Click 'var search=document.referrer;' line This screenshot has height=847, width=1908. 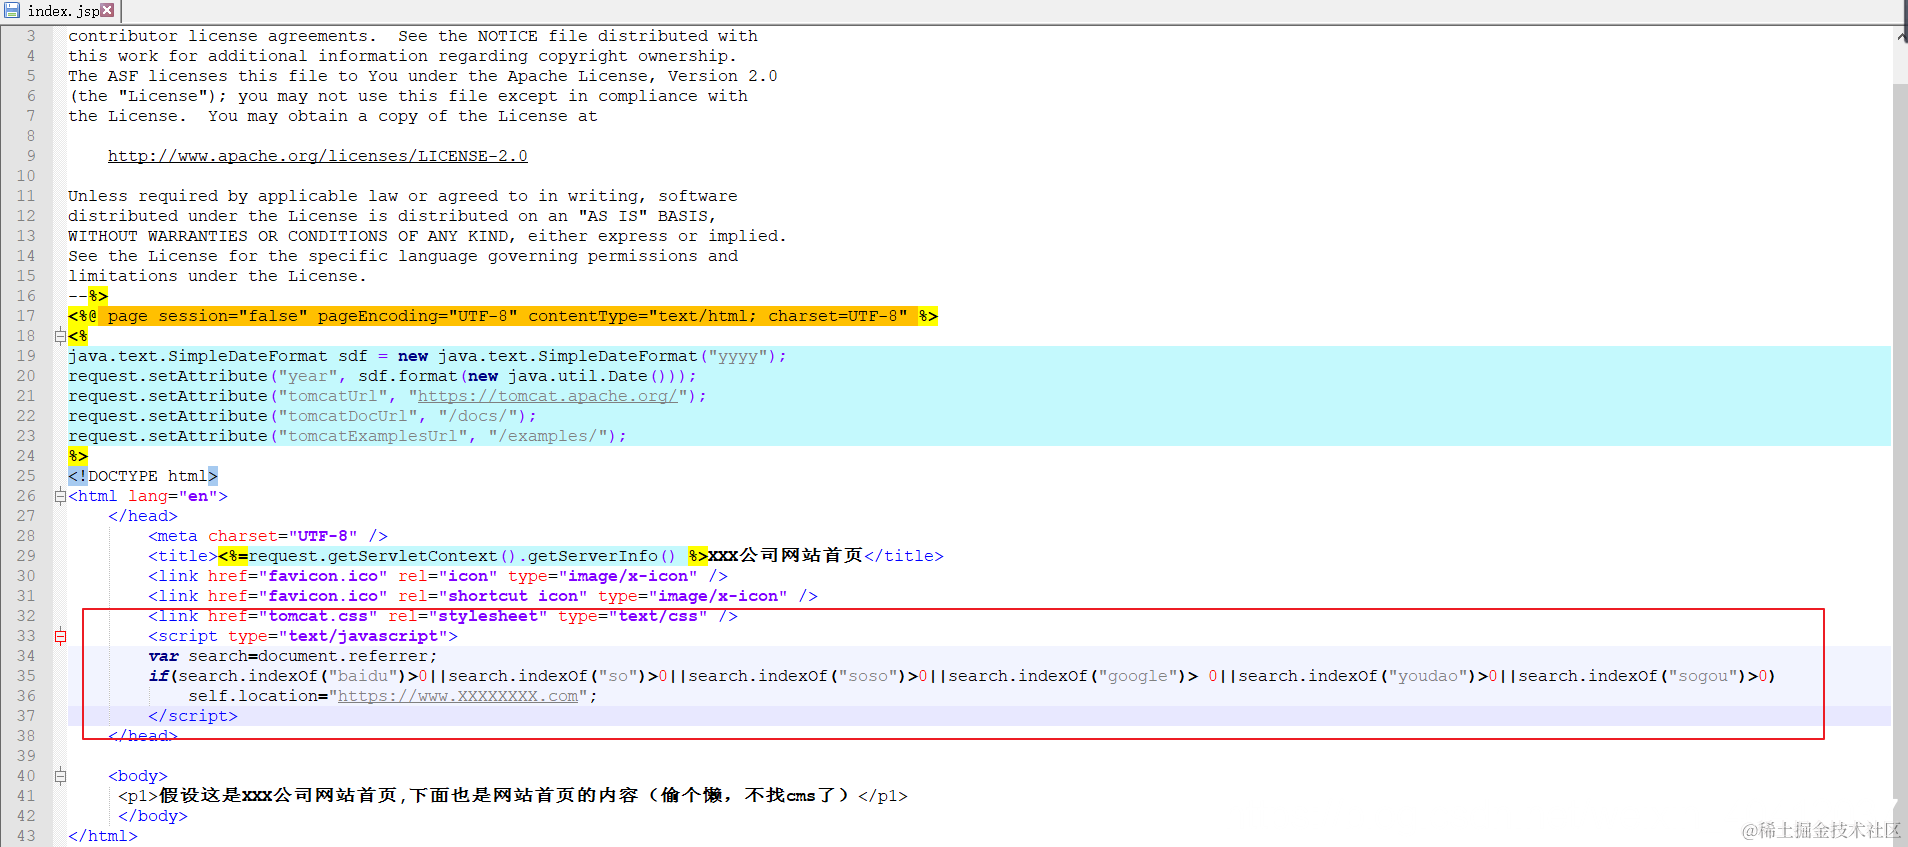[293, 656]
